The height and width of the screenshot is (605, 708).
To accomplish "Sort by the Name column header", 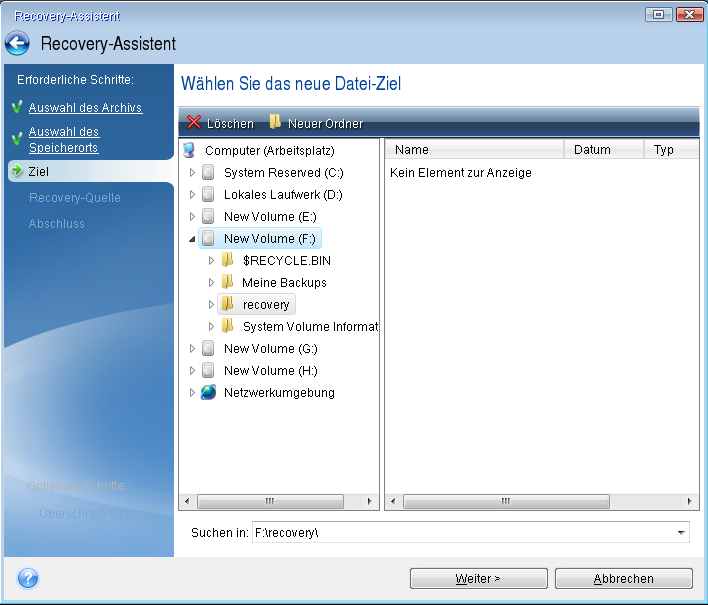I will tap(475, 150).
